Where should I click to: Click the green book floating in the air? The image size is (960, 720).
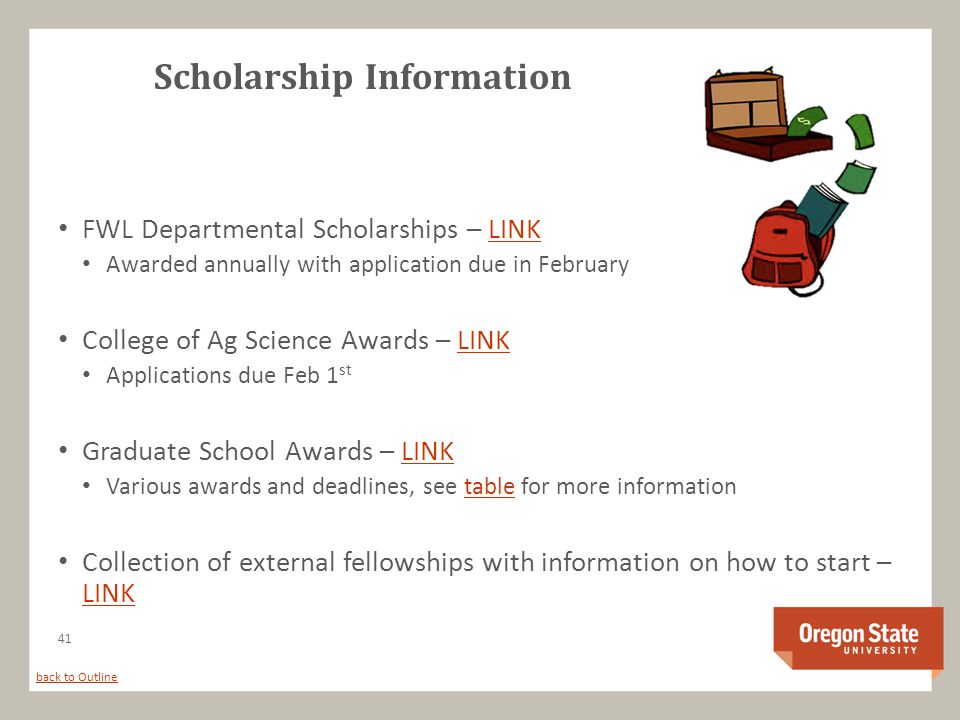click(856, 178)
